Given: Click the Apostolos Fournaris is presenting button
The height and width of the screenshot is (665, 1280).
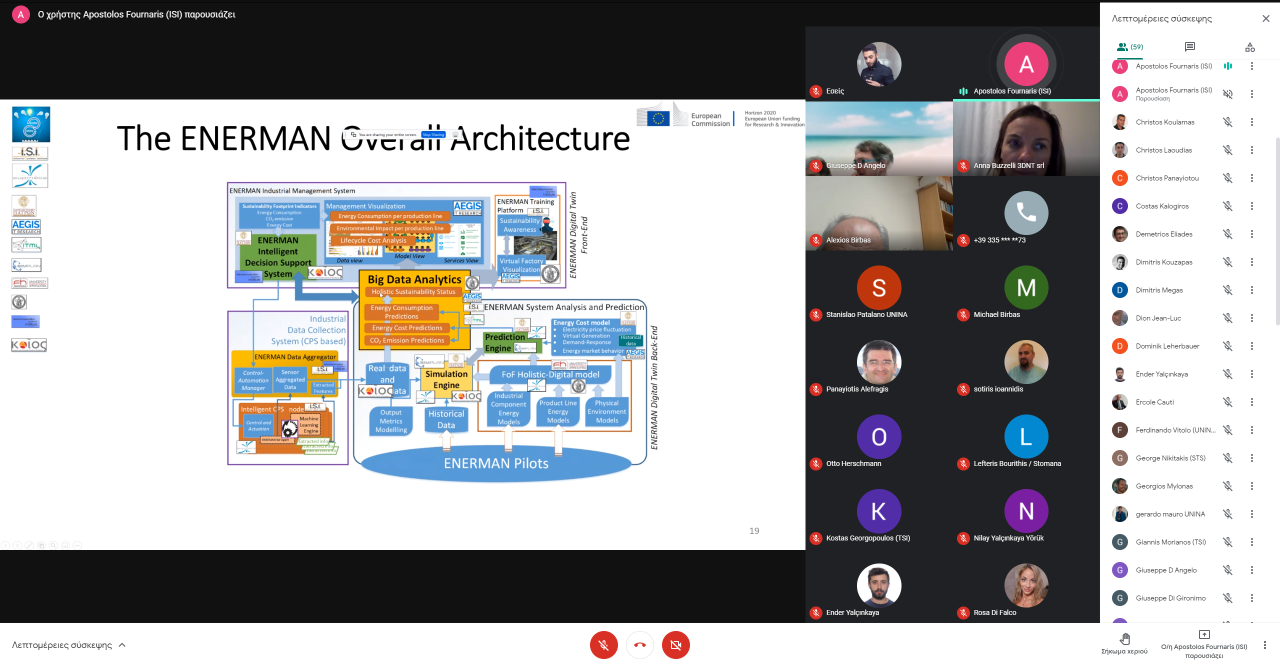Looking at the screenshot, I should click(x=1203, y=641).
